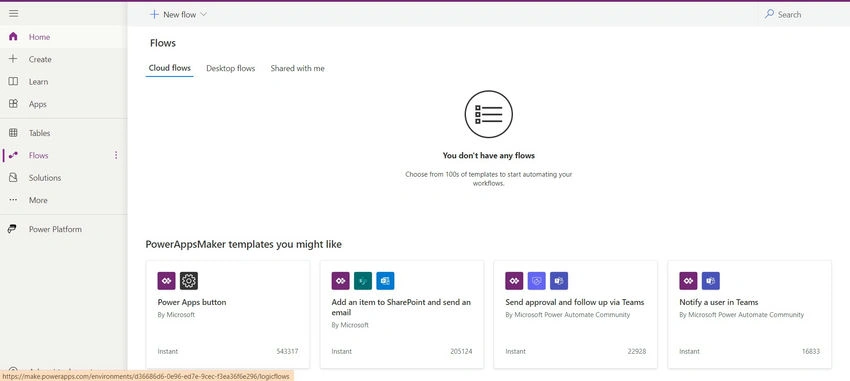Open Notify a user in Teams template

(x=750, y=314)
